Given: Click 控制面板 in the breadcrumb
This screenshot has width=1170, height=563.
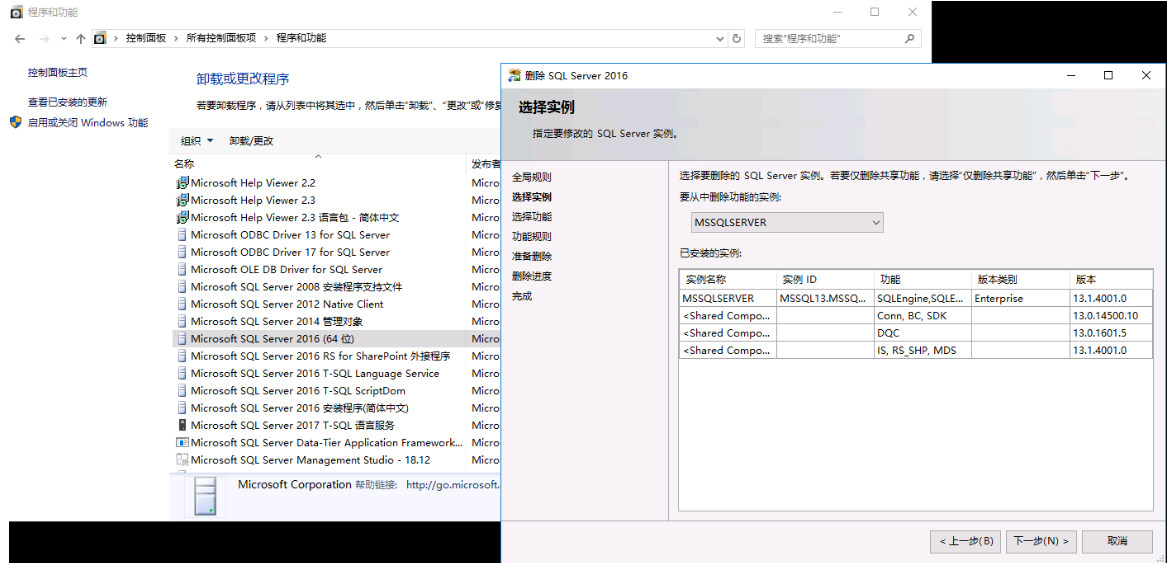Looking at the screenshot, I should pyautogui.click(x=146, y=38).
